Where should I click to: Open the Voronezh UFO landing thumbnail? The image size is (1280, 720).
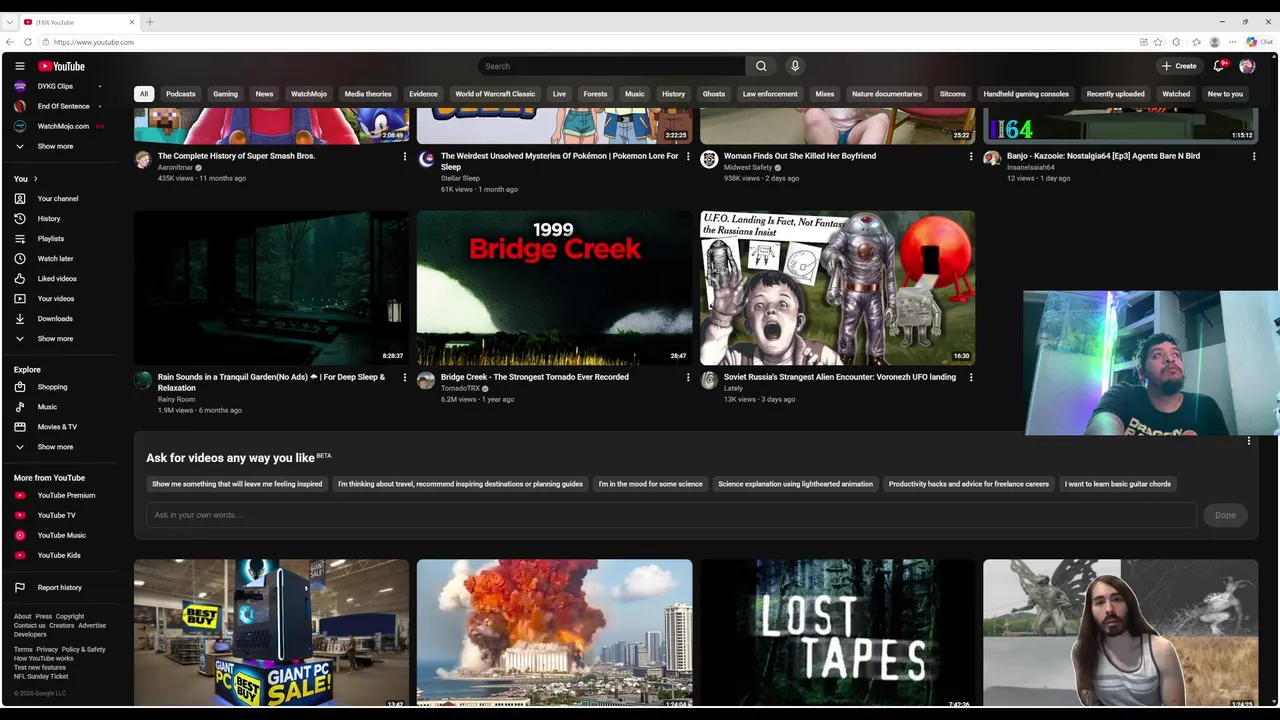(x=837, y=287)
